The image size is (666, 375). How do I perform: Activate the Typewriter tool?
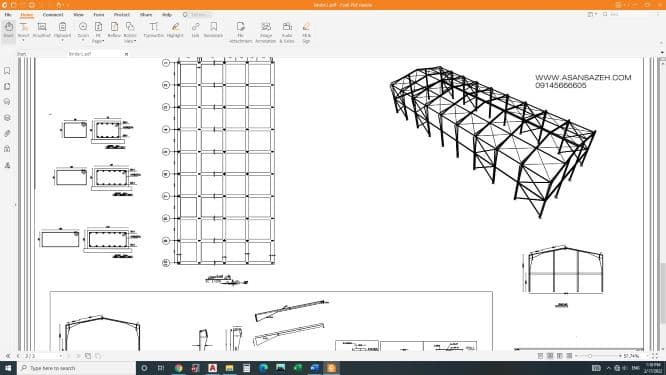click(x=154, y=30)
